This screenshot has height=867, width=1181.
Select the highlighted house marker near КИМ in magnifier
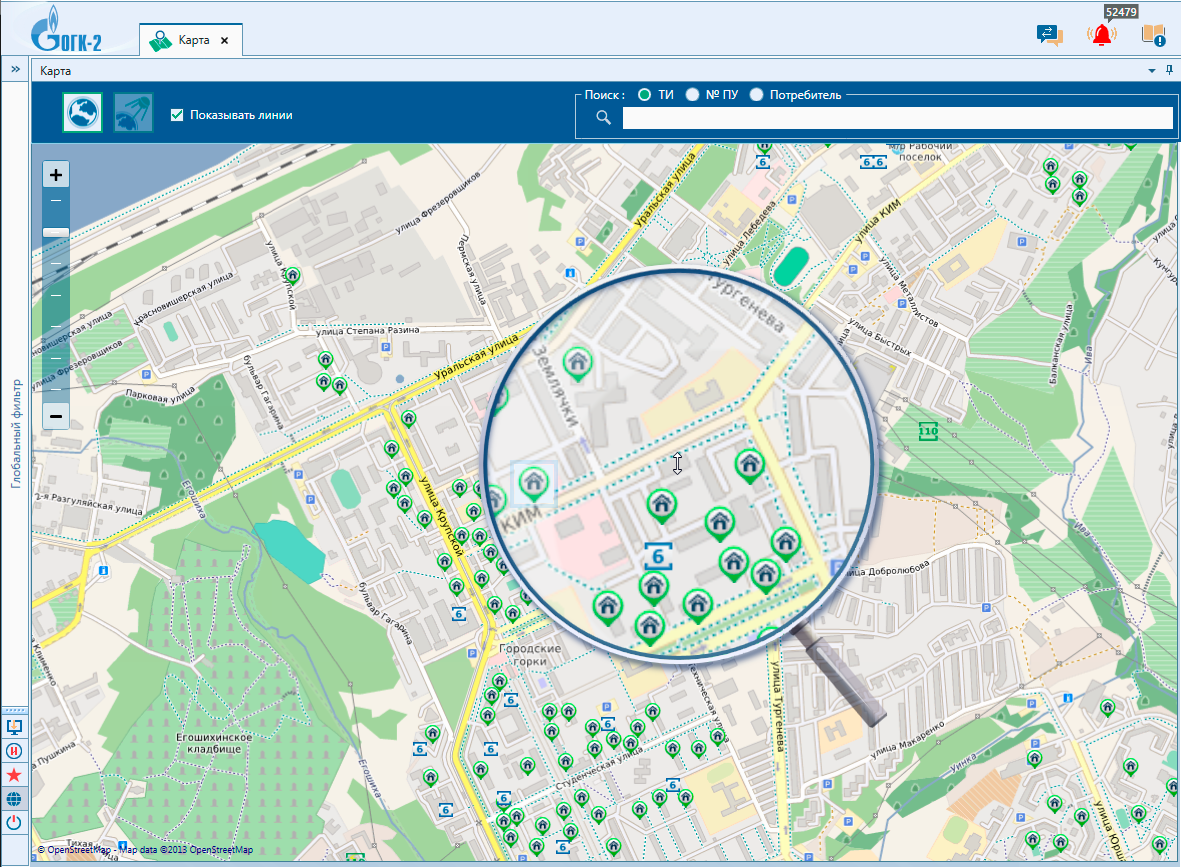tap(534, 484)
